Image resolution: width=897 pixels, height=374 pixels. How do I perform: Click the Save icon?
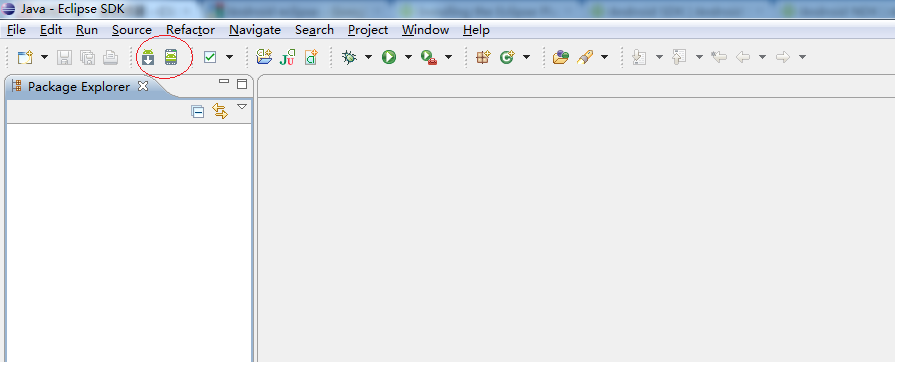(x=64, y=57)
